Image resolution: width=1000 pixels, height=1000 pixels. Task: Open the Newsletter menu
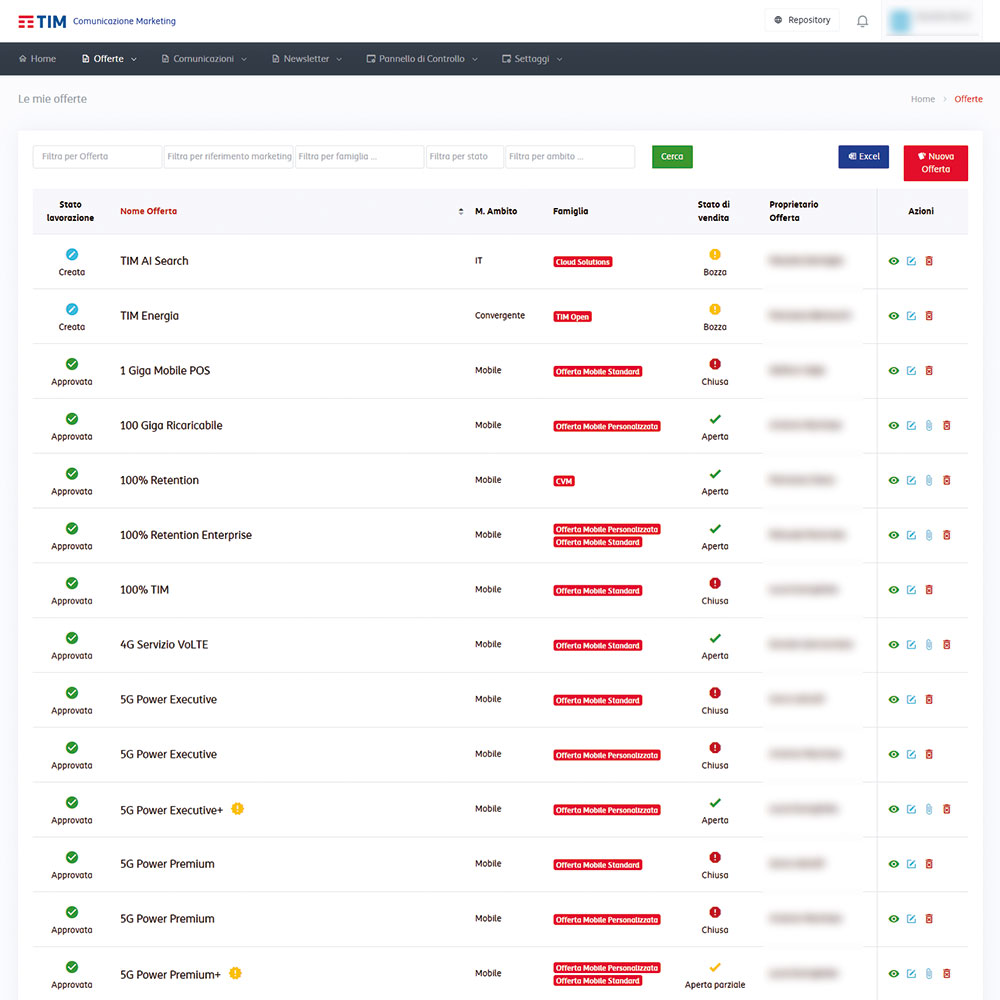[x=306, y=59]
